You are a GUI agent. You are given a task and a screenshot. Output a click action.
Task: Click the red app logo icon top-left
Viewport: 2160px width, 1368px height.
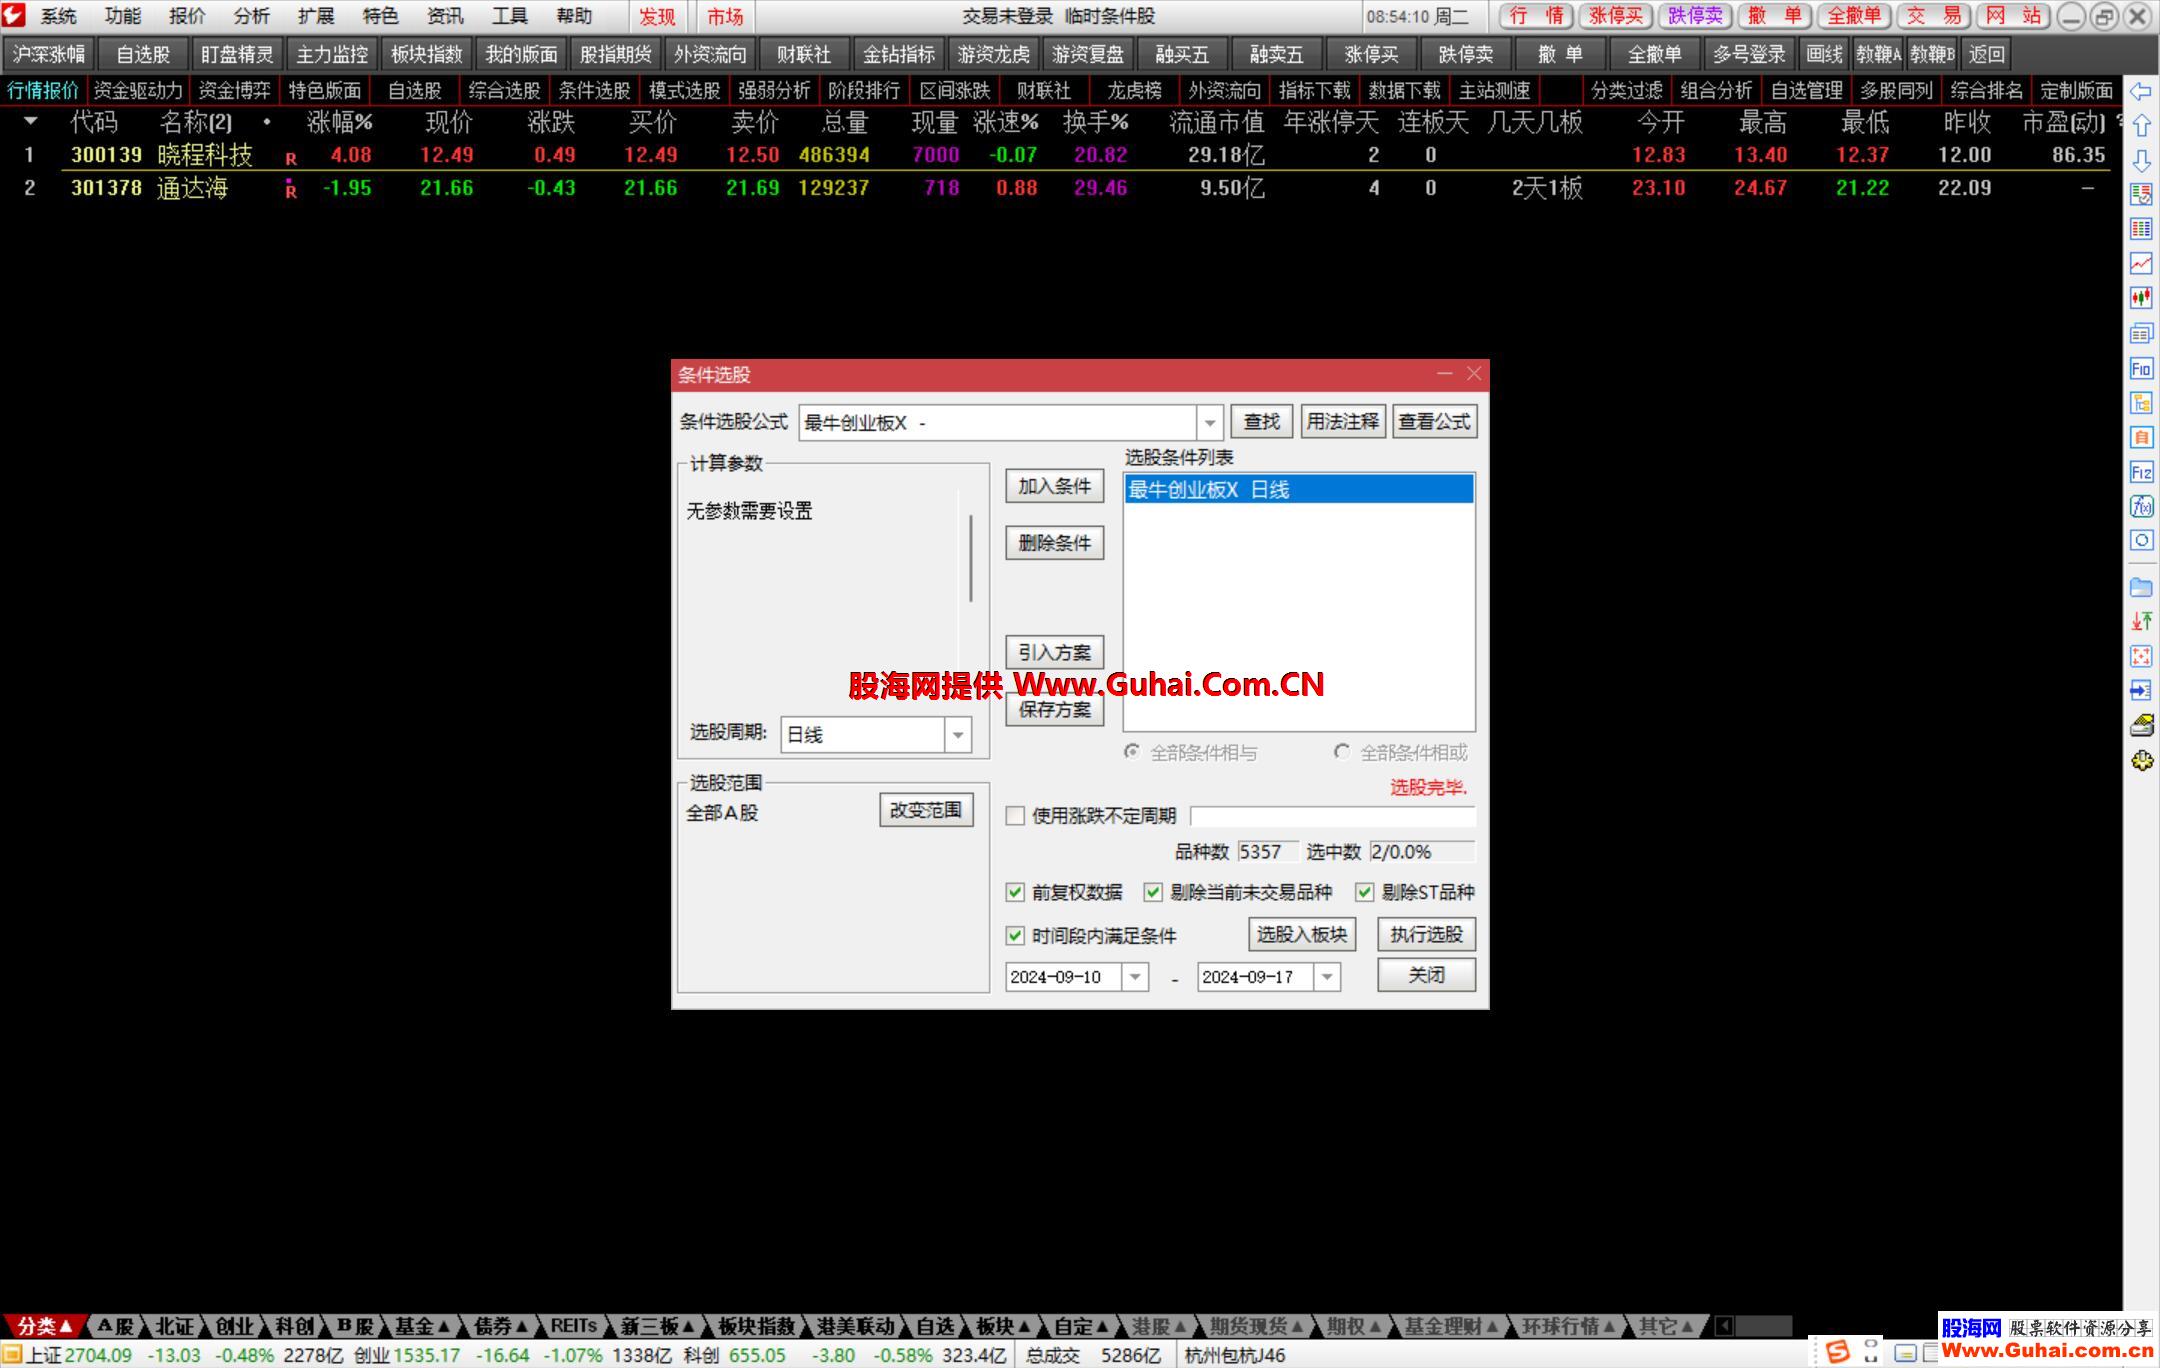click(x=14, y=16)
